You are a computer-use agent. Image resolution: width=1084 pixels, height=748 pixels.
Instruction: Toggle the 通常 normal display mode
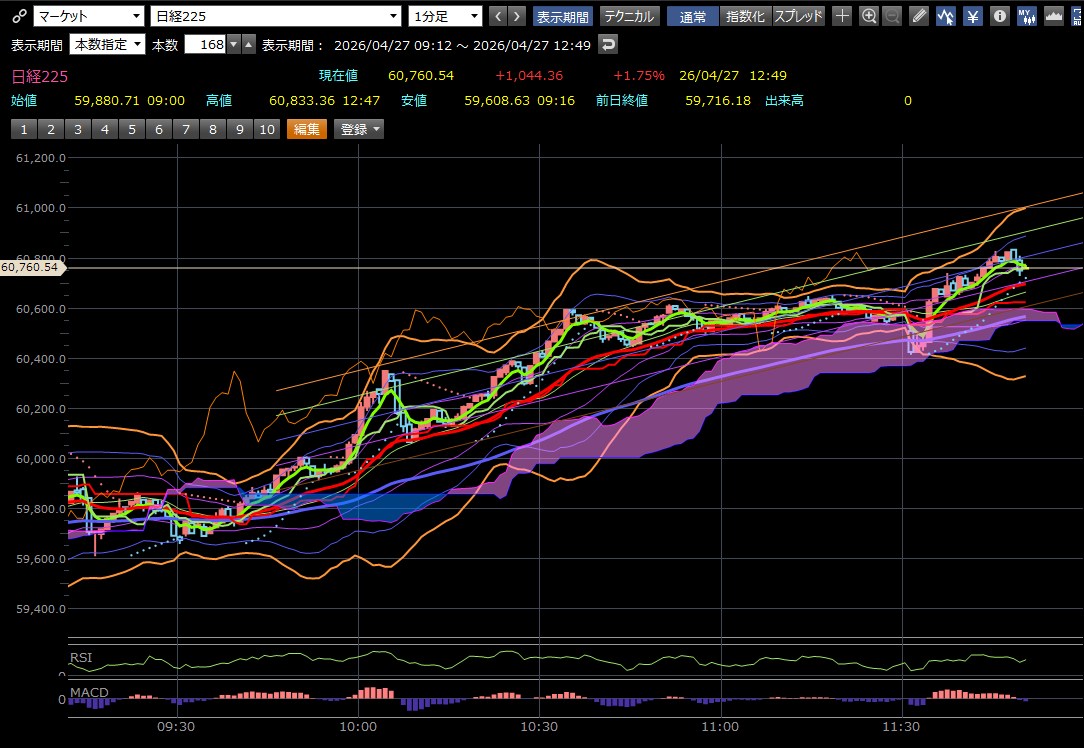tap(692, 16)
